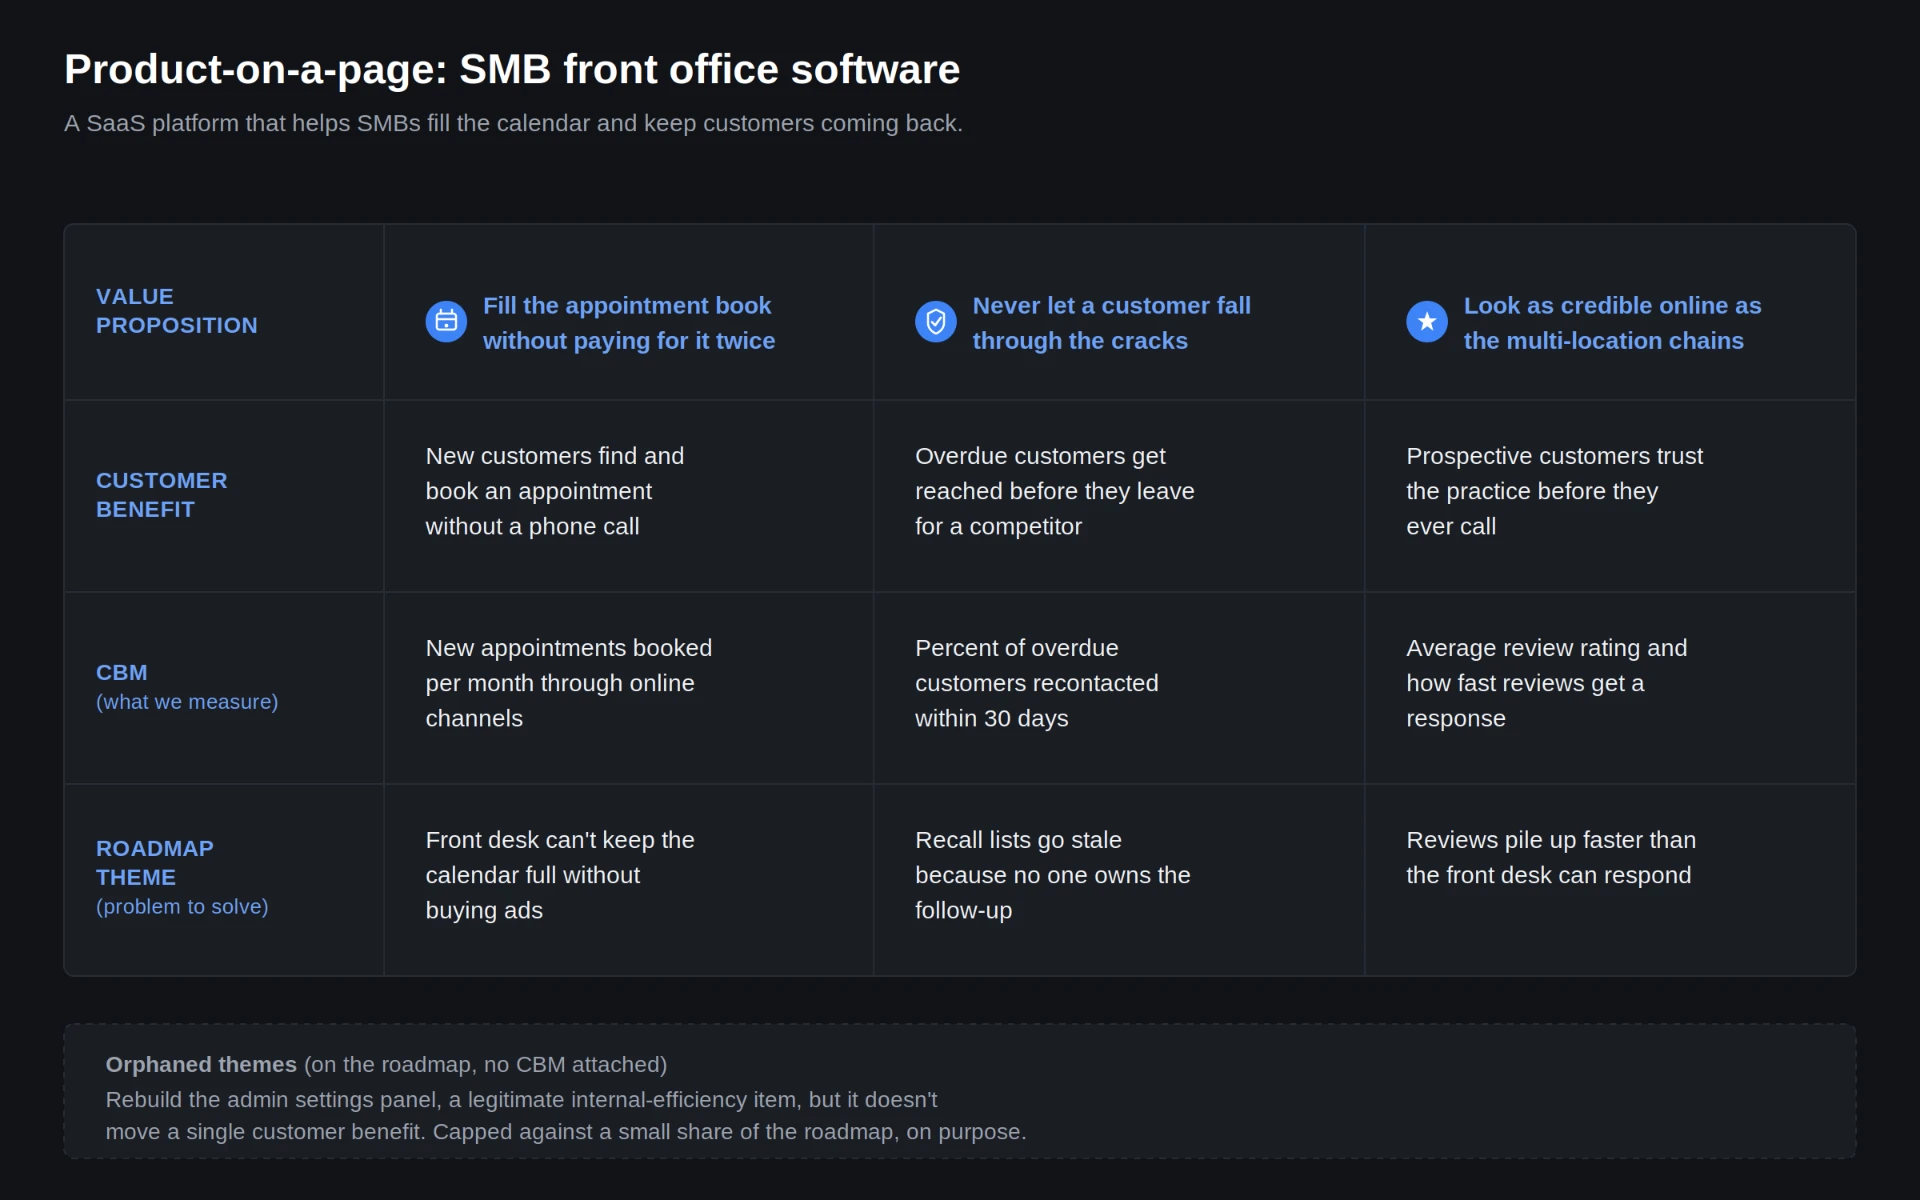Click the shield check icon beside Never let a customer
Screen dimensions: 1920x1200
pyautogui.click(x=936, y=321)
